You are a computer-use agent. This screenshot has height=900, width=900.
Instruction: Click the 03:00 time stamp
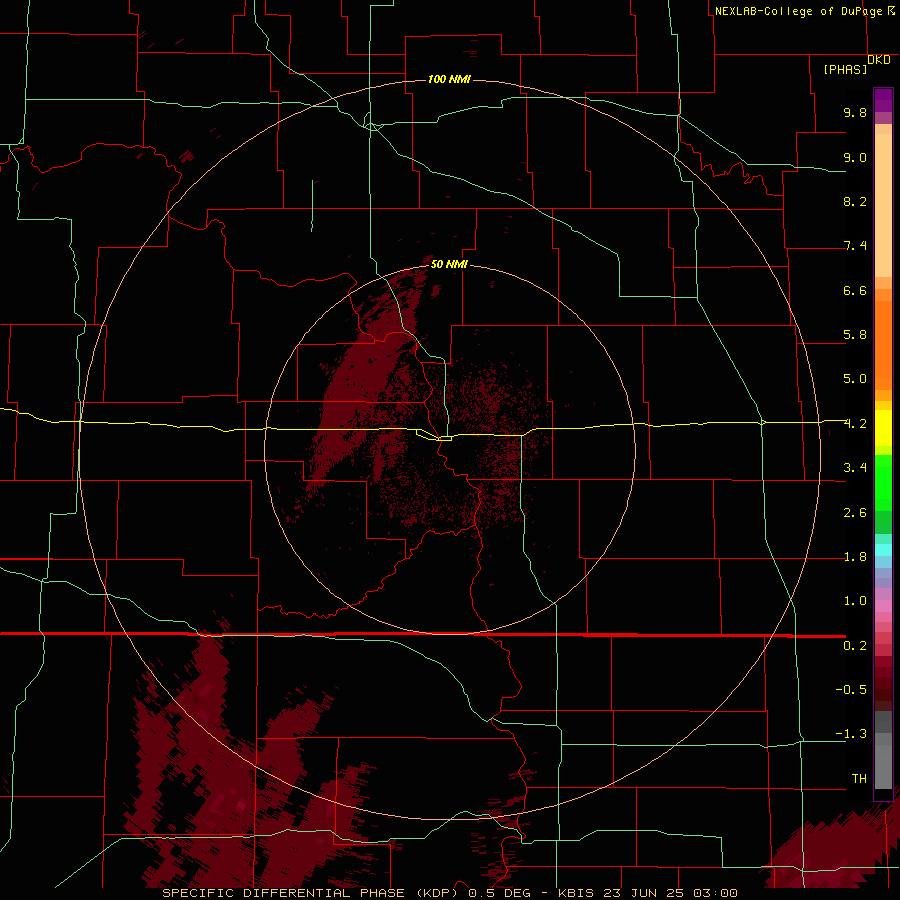click(x=715, y=893)
